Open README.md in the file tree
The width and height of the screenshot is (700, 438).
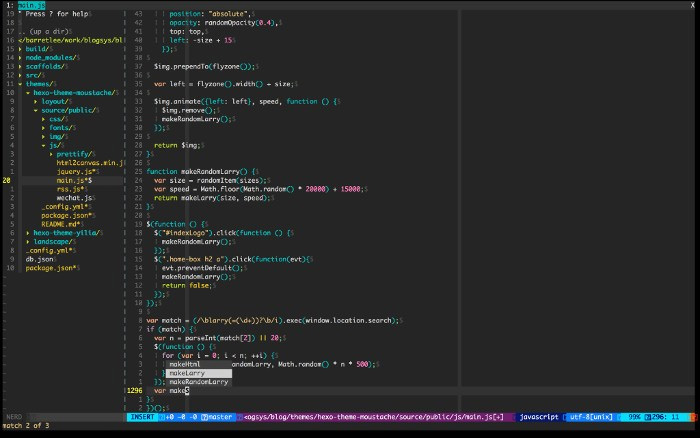60,224
